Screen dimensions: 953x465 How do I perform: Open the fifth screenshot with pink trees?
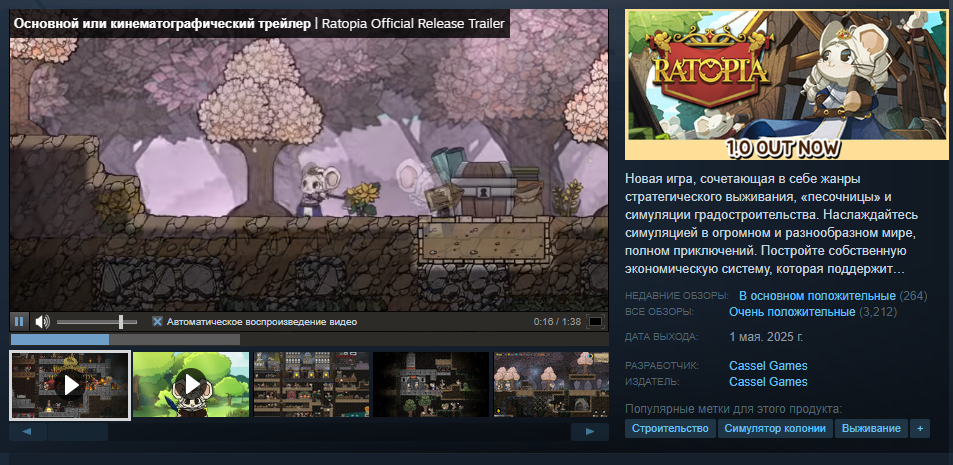click(x=551, y=384)
